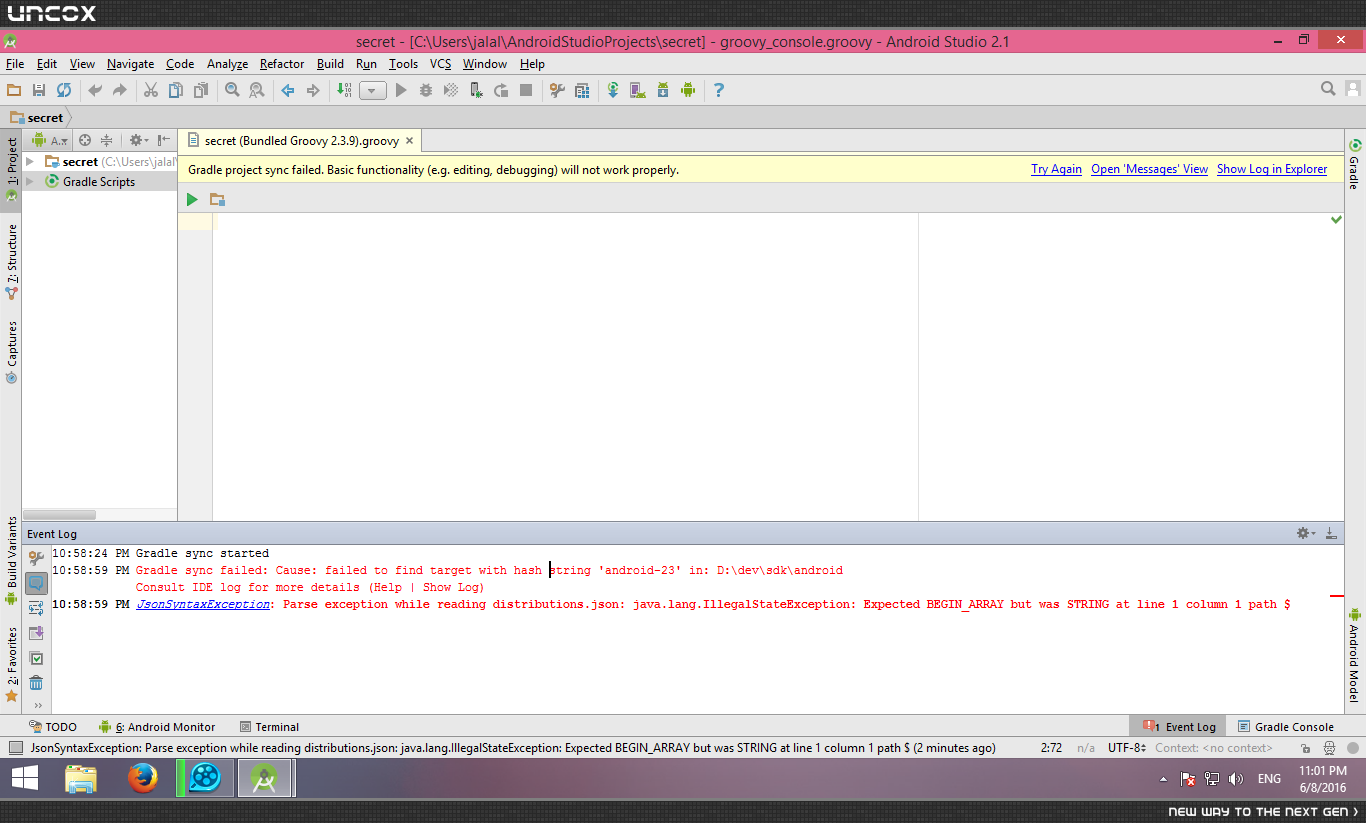Open the Build menu

pos(330,64)
